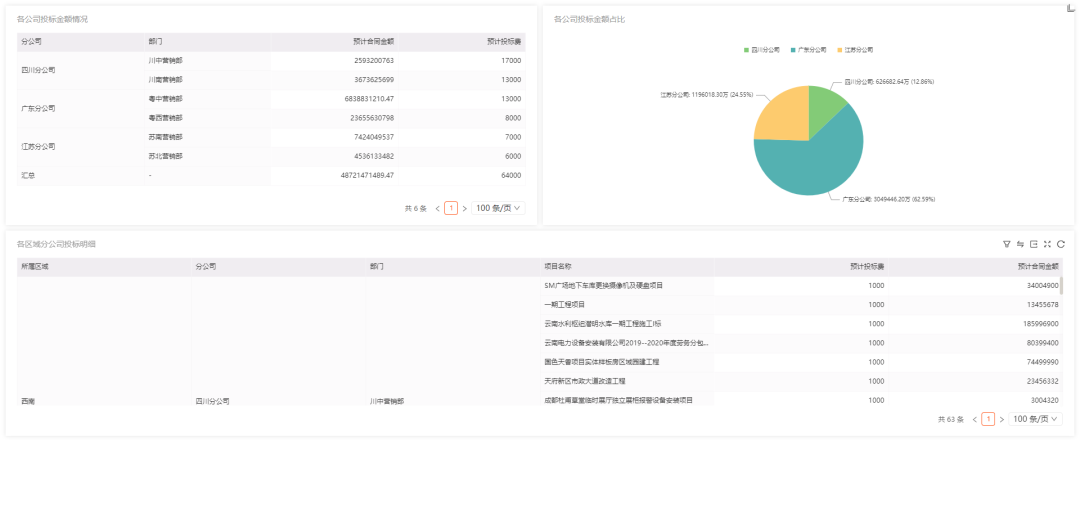Expand detail table to fullscreen via arrows icon
The width and height of the screenshot is (1080, 527).
pos(1048,244)
